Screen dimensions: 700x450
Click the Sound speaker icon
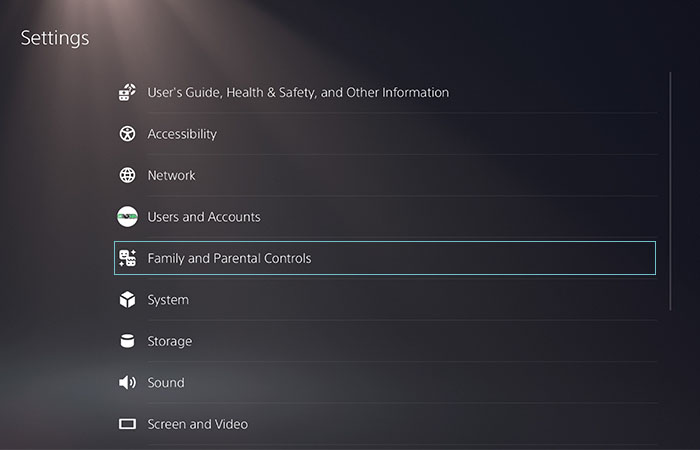point(127,383)
